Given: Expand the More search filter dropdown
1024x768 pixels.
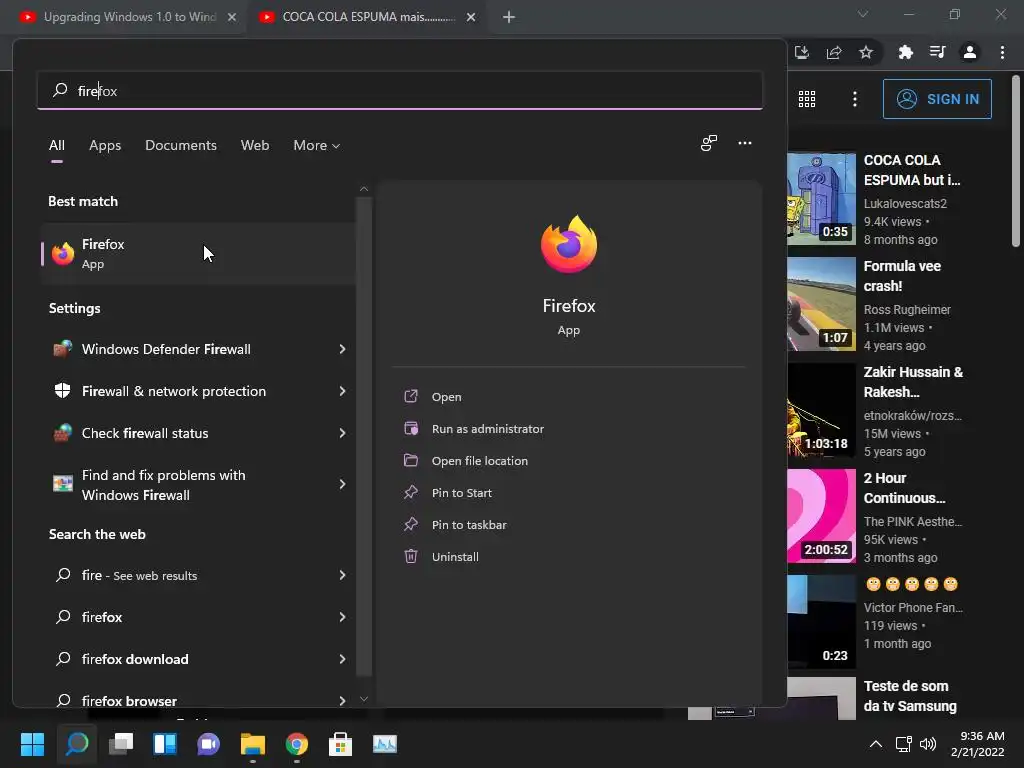Looking at the screenshot, I should pyautogui.click(x=317, y=145).
